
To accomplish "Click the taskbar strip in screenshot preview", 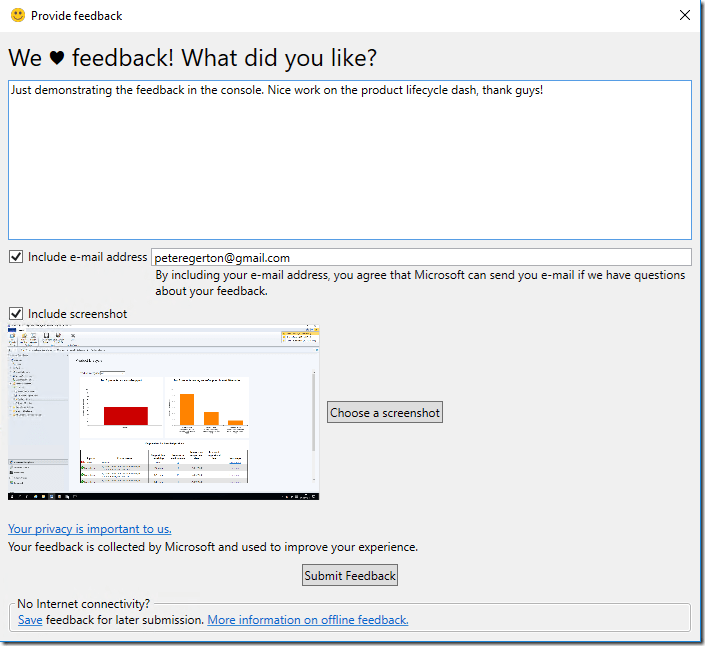I will point(163,496).
